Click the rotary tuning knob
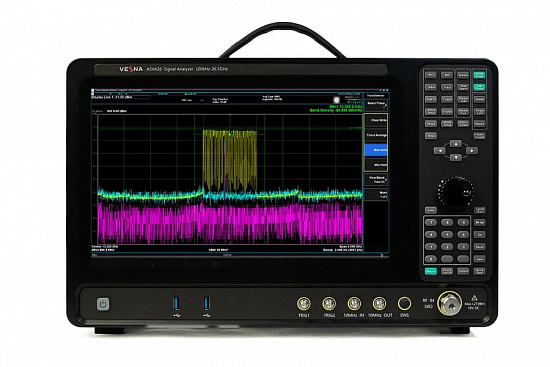 456,192
